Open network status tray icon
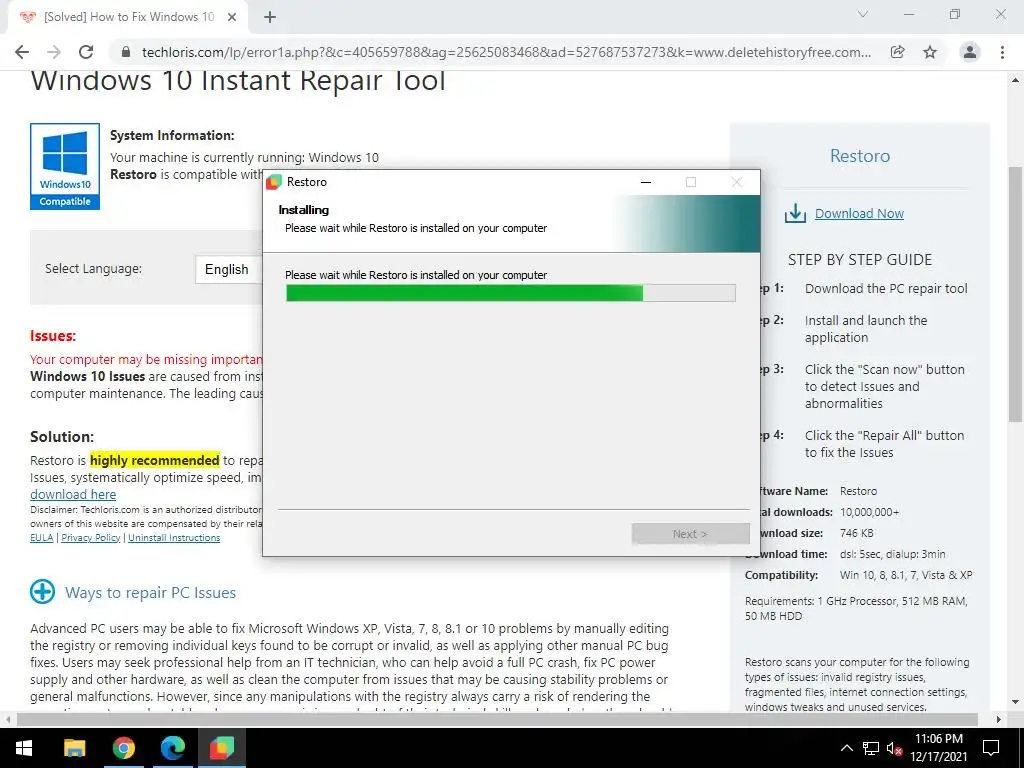 click(x=871, y=748)
